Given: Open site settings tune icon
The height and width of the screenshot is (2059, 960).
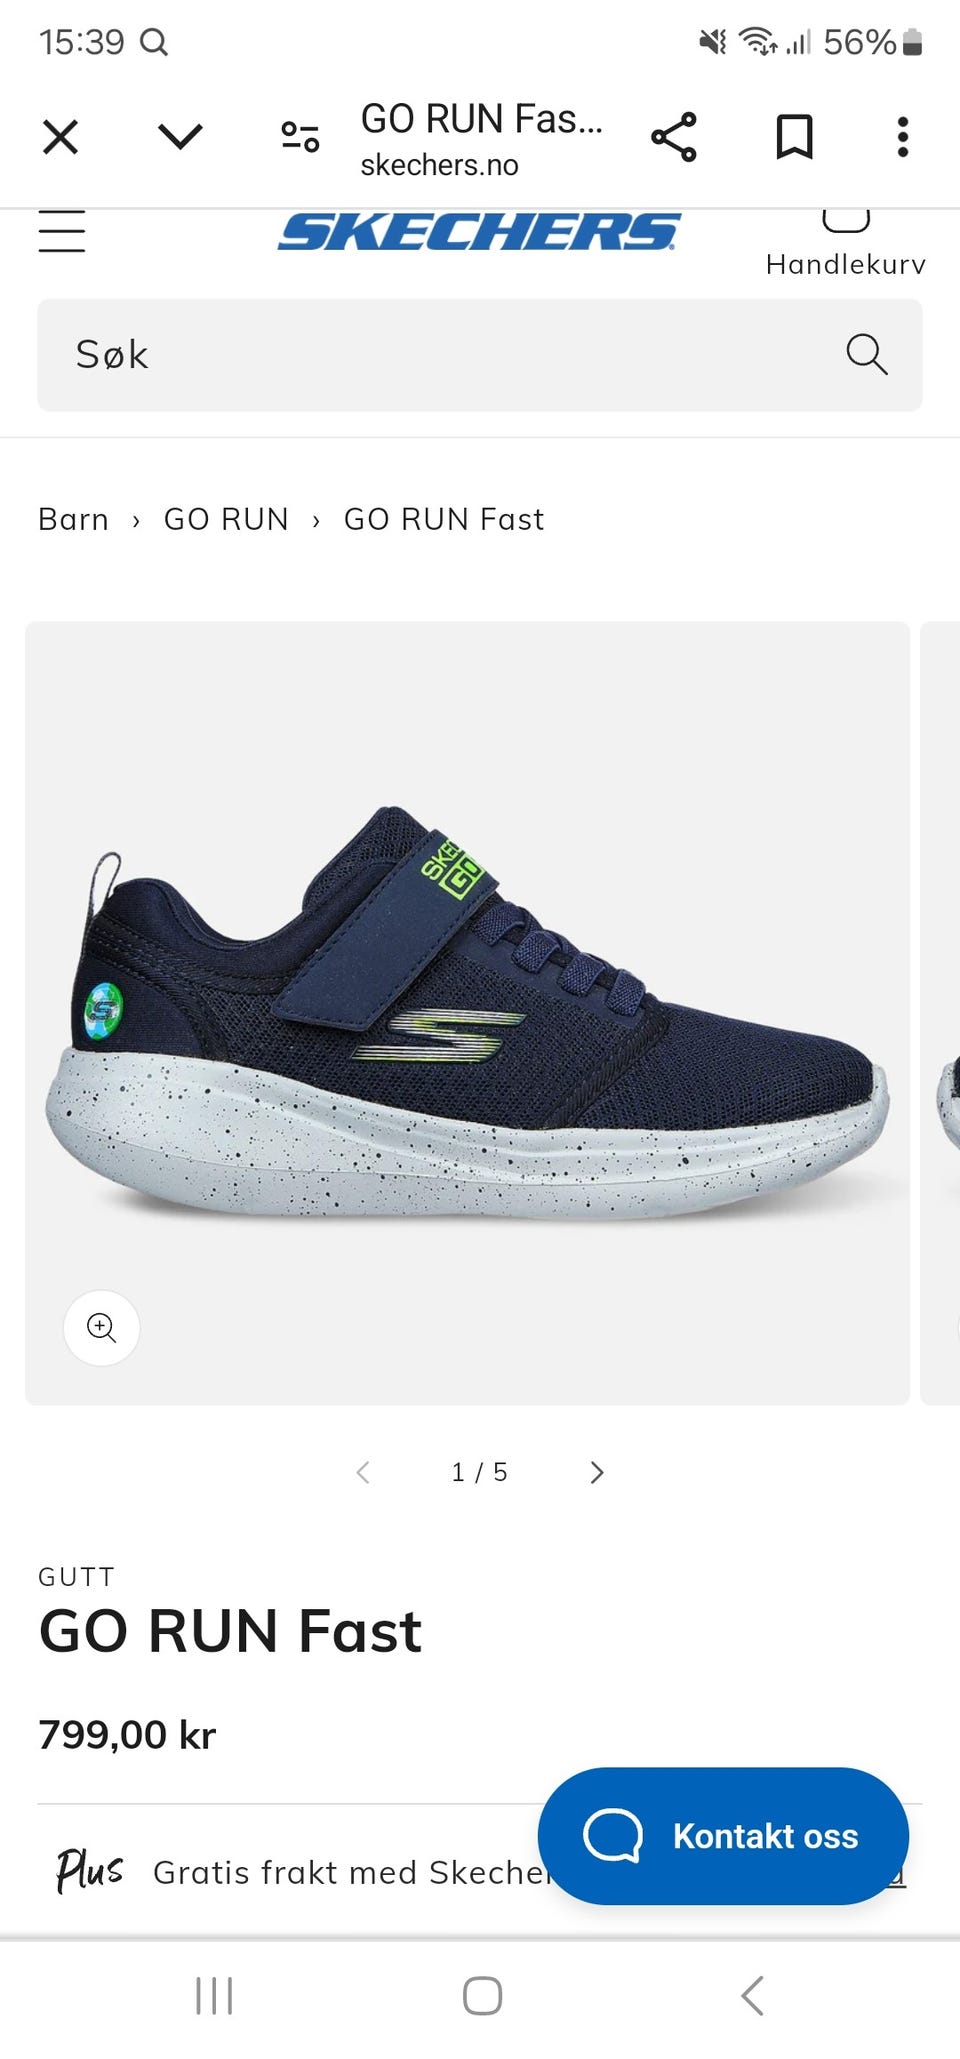Looking at the screenshot, I should [x=300, y=137].
